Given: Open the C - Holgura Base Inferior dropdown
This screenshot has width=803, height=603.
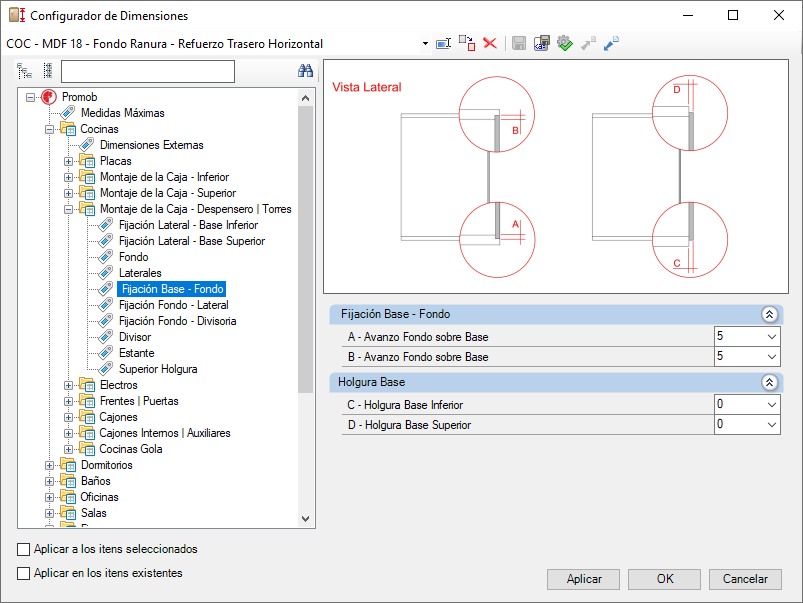Looking at the screenshot, I should pyautogui.click(x=772, y=405).
